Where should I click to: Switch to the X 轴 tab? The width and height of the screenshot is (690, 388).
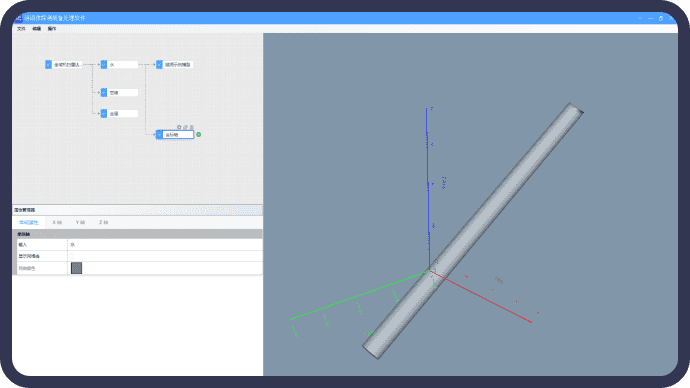(57, 223)
